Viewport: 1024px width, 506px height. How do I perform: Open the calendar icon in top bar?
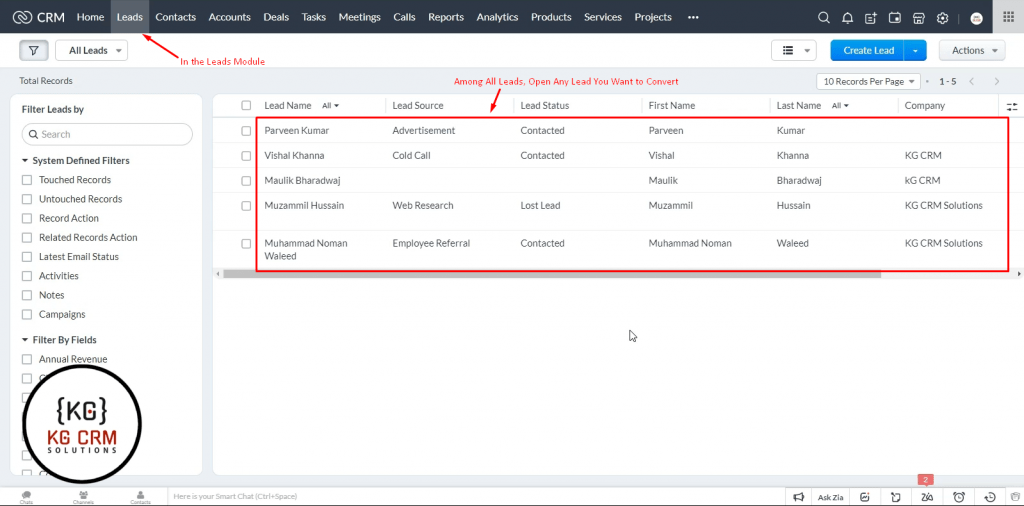pyautogui.click(x=895, y=18)
